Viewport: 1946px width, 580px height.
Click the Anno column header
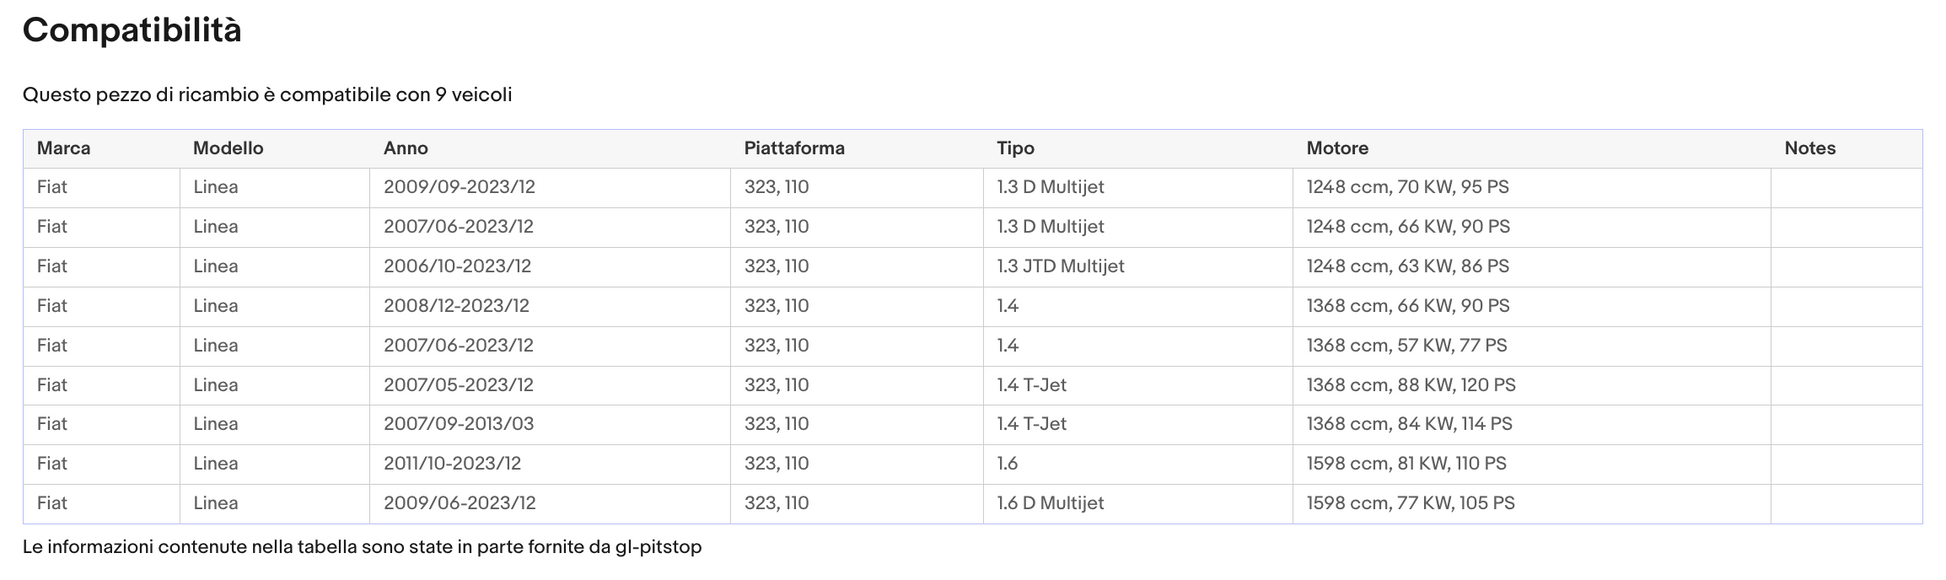(550, 148)
